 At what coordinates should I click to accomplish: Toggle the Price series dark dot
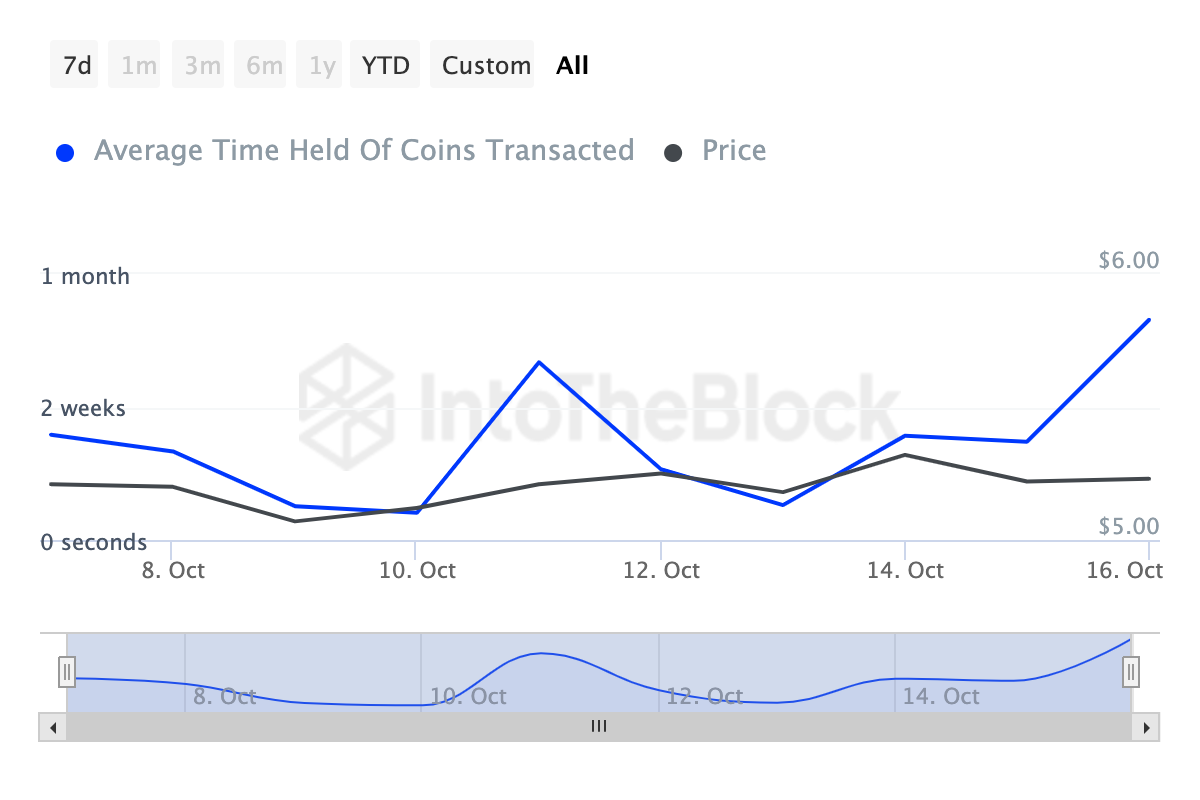pyautogui.click(x=674, y=153)
